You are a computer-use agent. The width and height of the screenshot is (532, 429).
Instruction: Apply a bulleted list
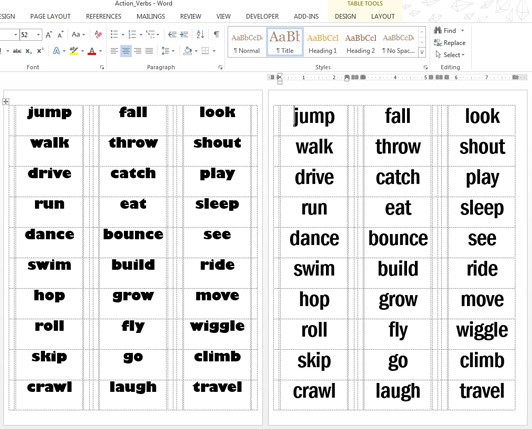tap(114, 34)
